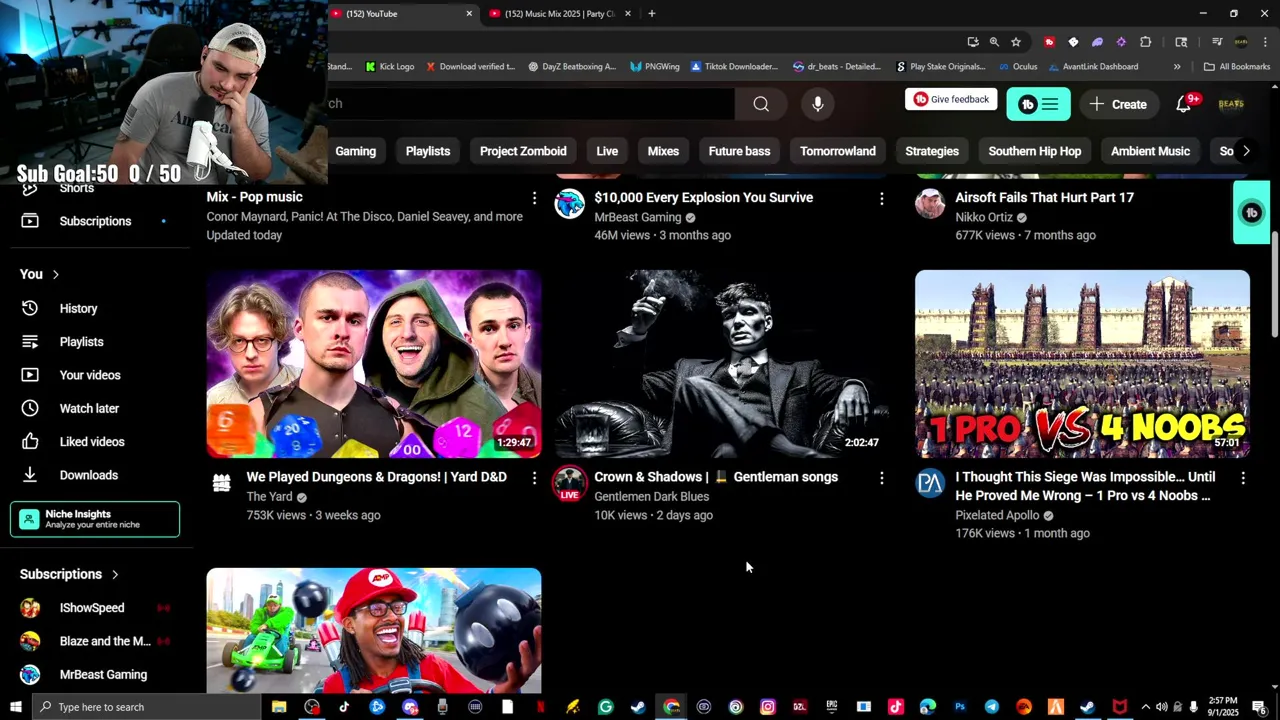The width and height of the screenshot is (1280, 720).
Task: Open All Bookmarks folder
Action: pyautogui.click(x=1237, y=67)
